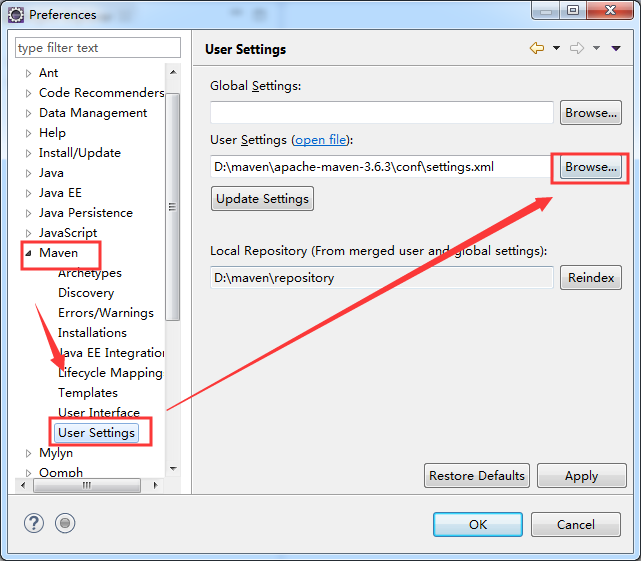Select Lifecycle Mappings item
The height and width of the screenshot is (561, 641).
(x=110, y=373)
